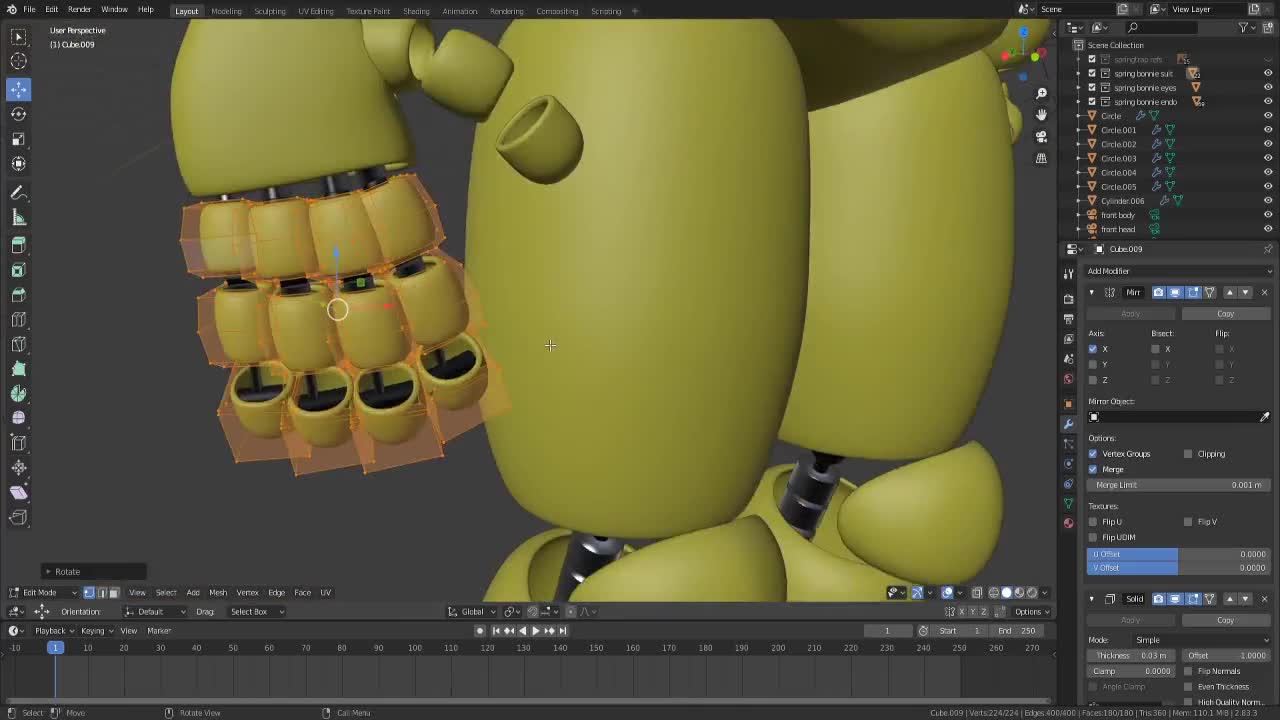
Task: Click Copy button in Mirror modifier
Action: coord(1225,313)
